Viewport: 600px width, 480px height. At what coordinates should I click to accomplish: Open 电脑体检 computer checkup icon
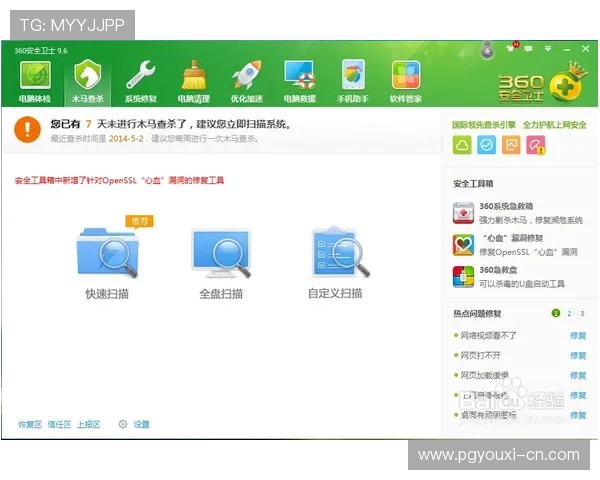[x=35, y=82]
